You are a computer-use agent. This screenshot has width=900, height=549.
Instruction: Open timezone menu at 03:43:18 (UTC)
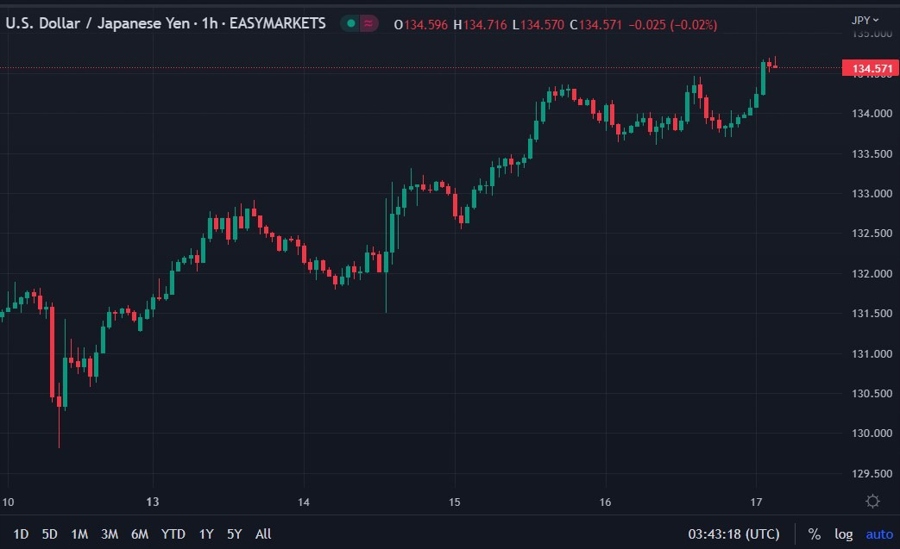pos(734,534)
